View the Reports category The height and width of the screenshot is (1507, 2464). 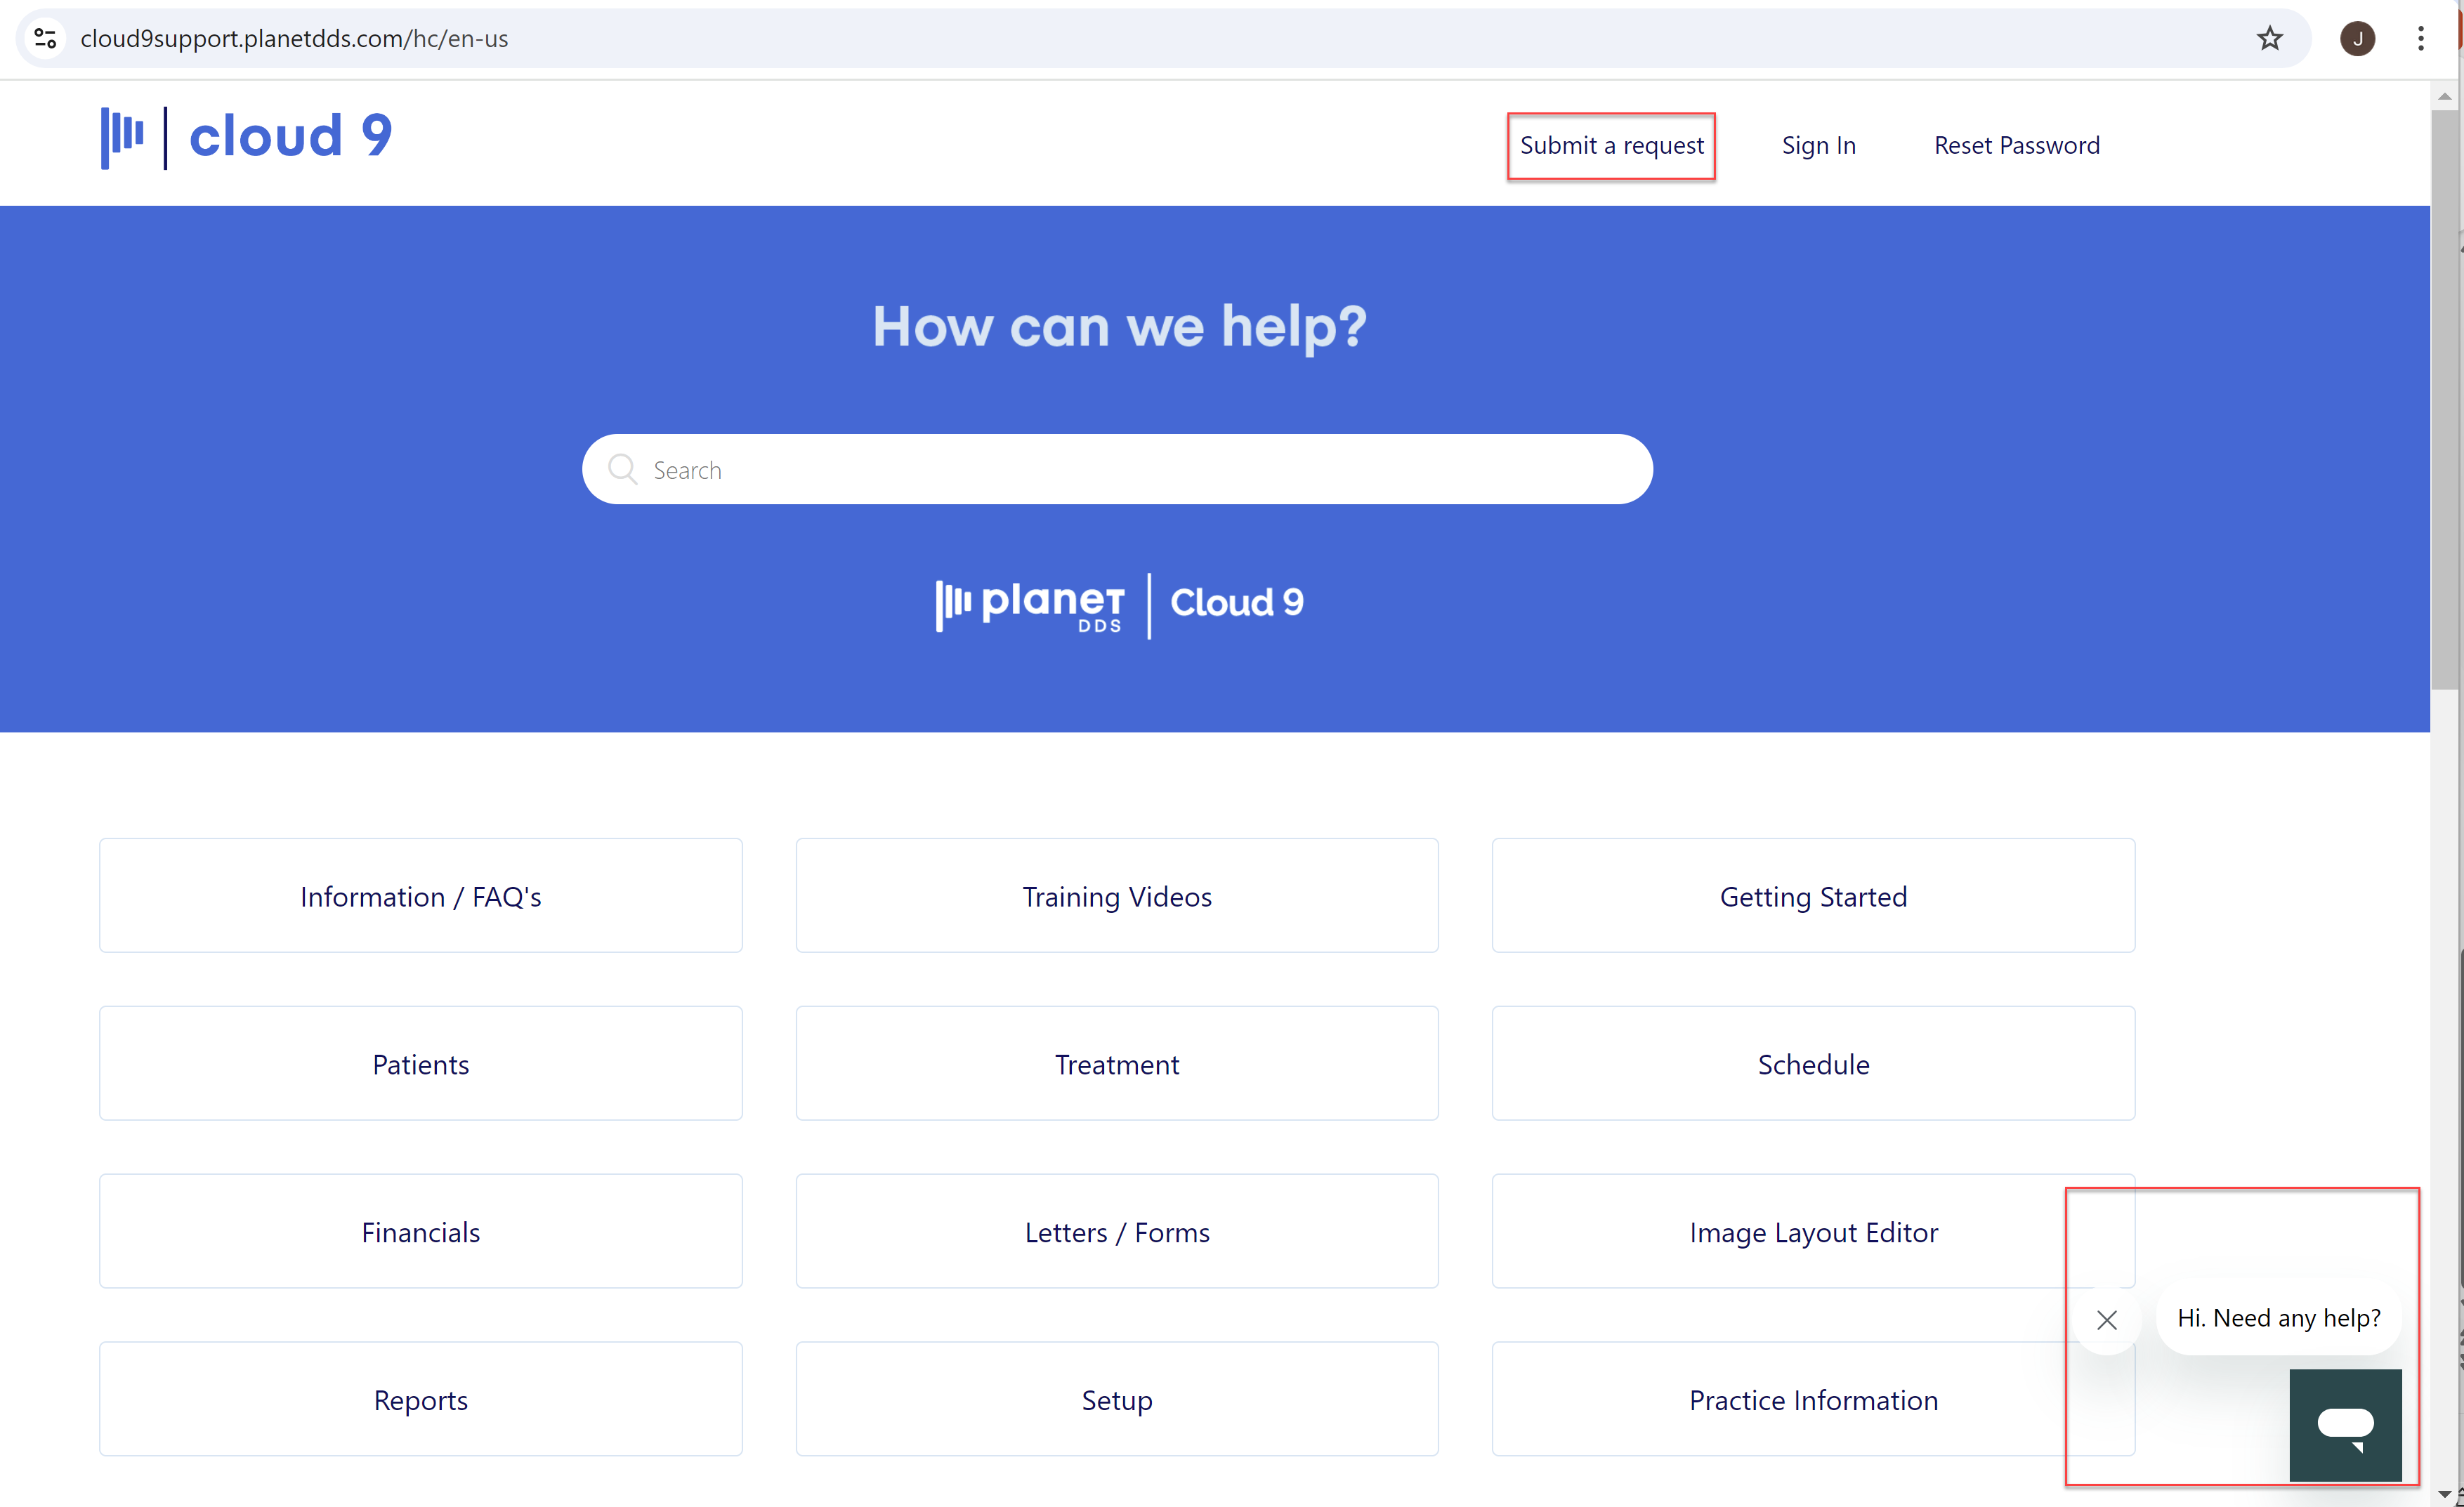(x=420, y=1400)
